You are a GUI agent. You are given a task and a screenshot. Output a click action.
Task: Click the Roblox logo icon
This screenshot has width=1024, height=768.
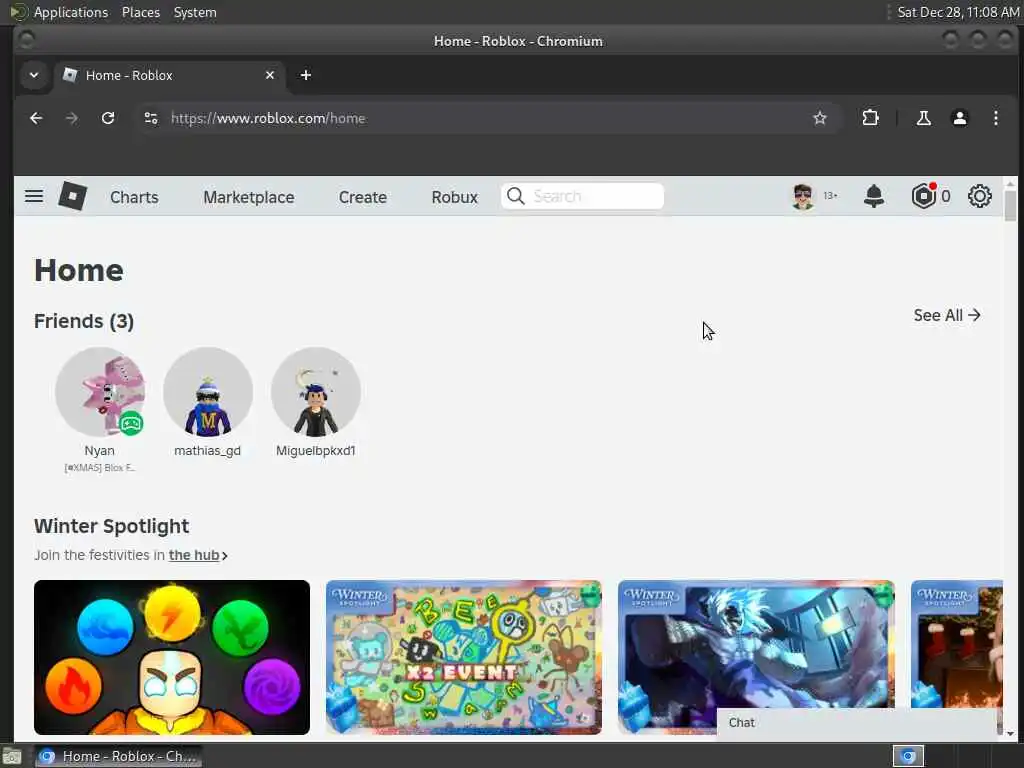(x=72, y=196)
